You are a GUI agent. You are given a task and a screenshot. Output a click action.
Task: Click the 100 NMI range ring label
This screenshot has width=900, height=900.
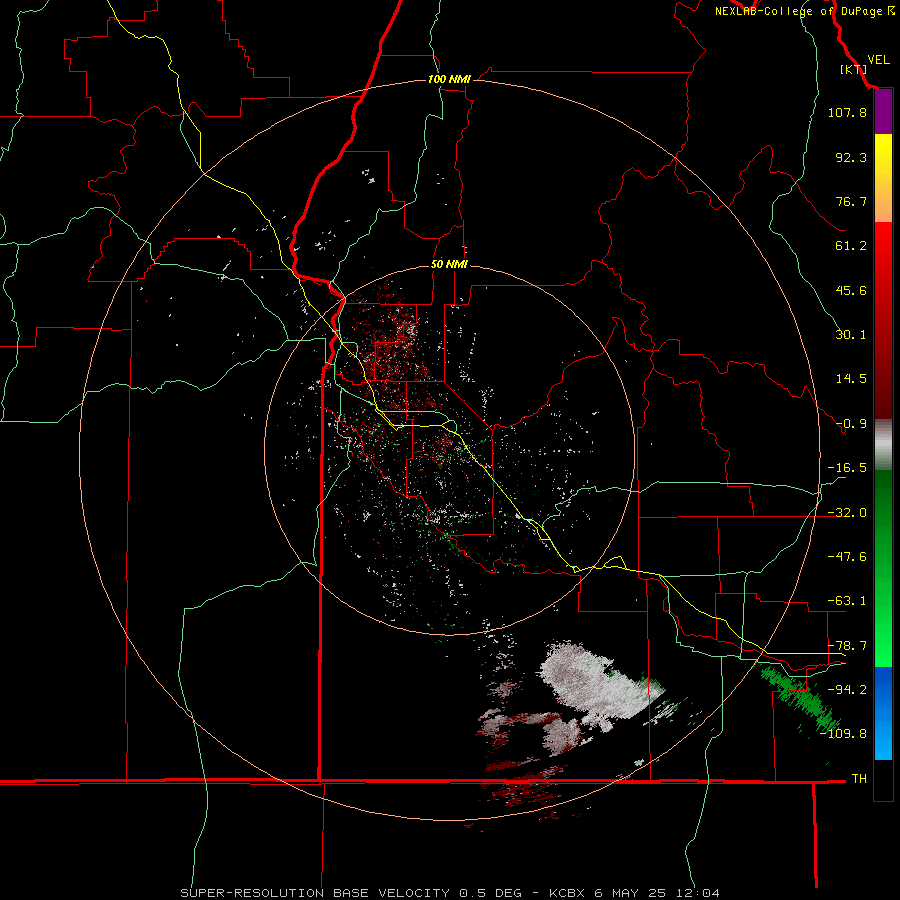pyautogui.click(x=449, y=79)
